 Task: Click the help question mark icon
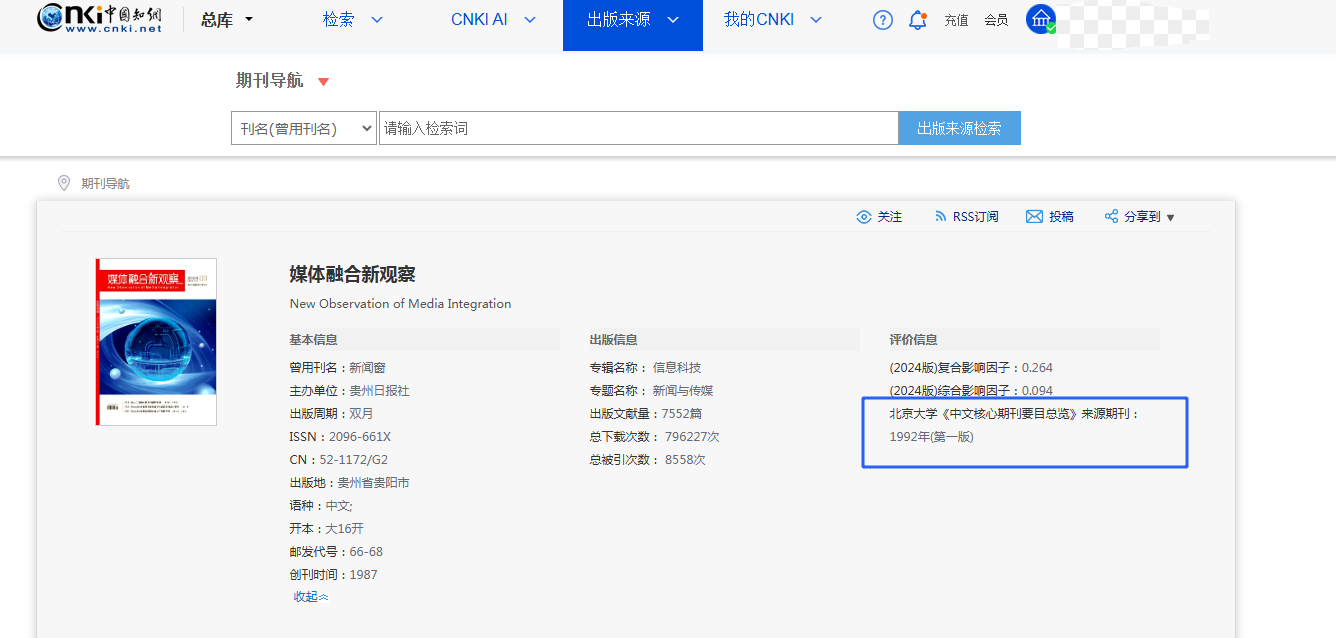click(882, 20)
